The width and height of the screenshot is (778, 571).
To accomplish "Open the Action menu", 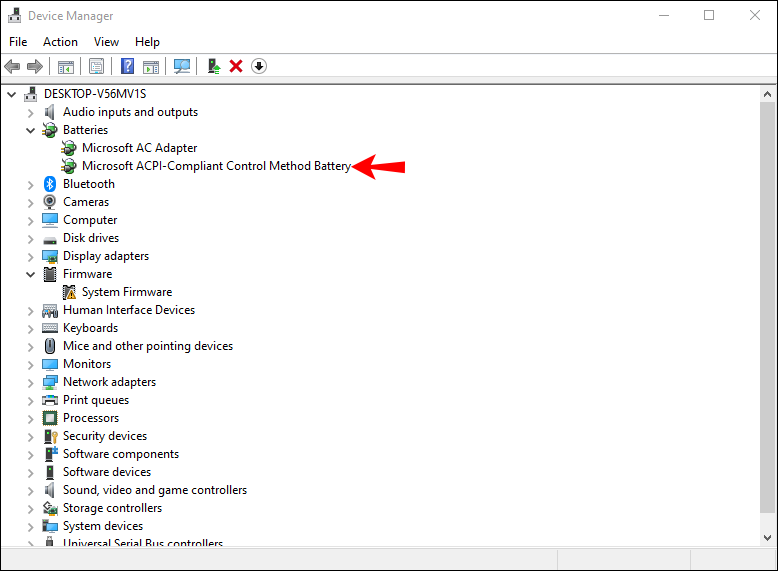I will (x=60, y=42).
